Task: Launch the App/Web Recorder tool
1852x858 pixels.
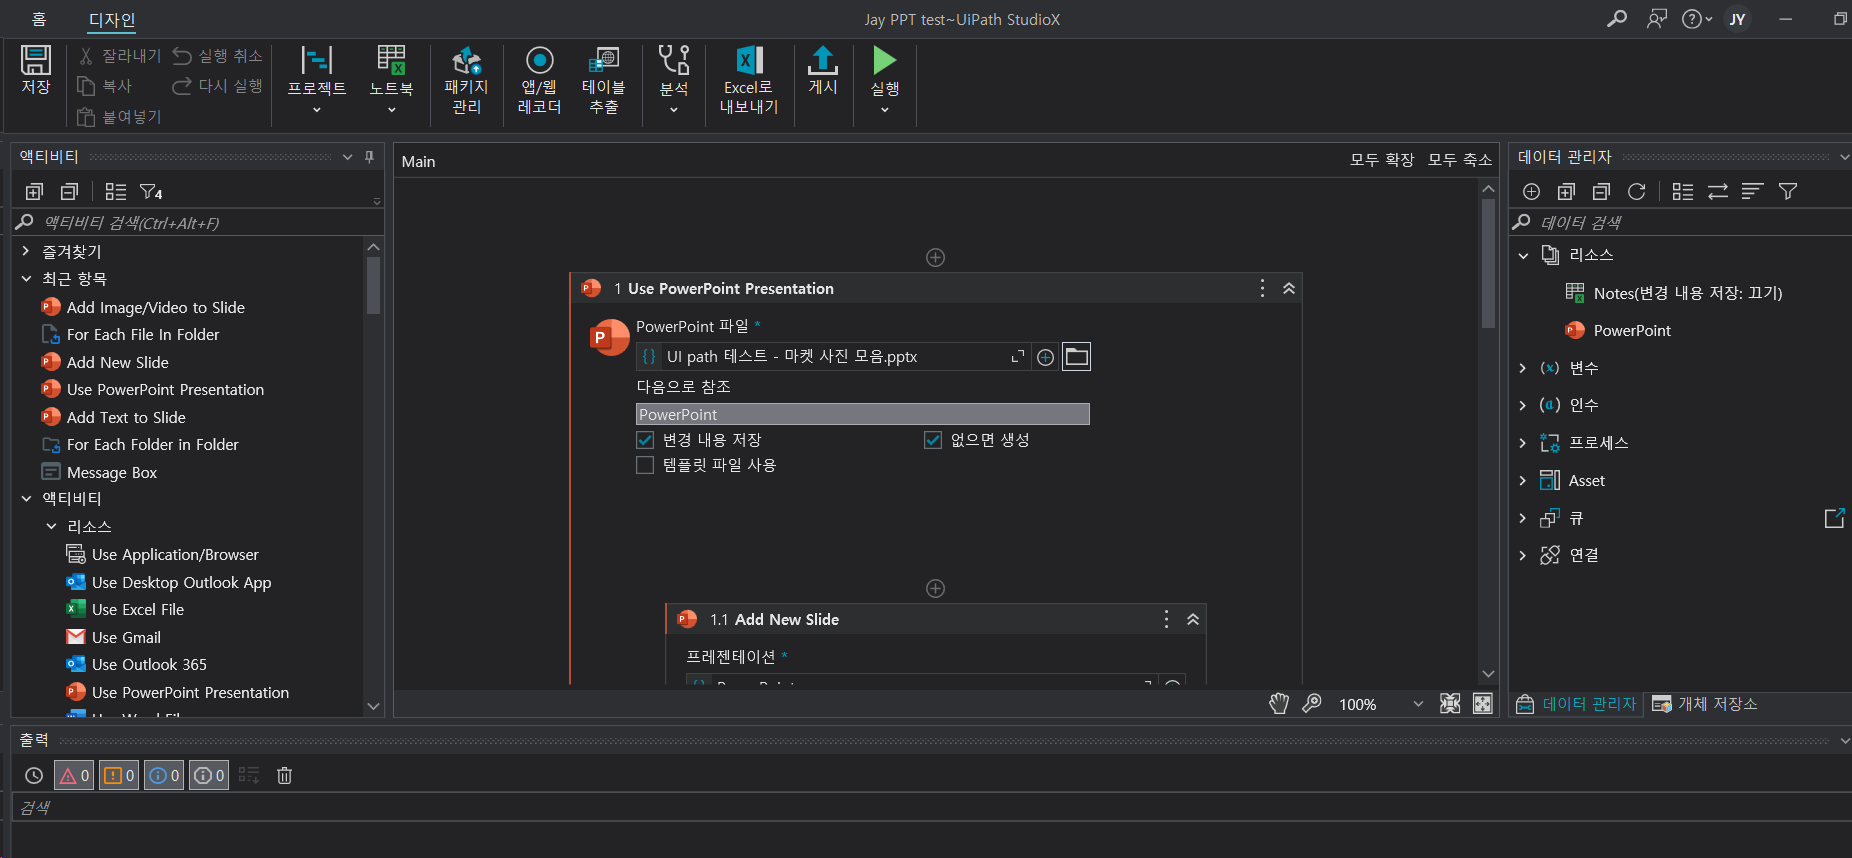Action: pos(539,80)
